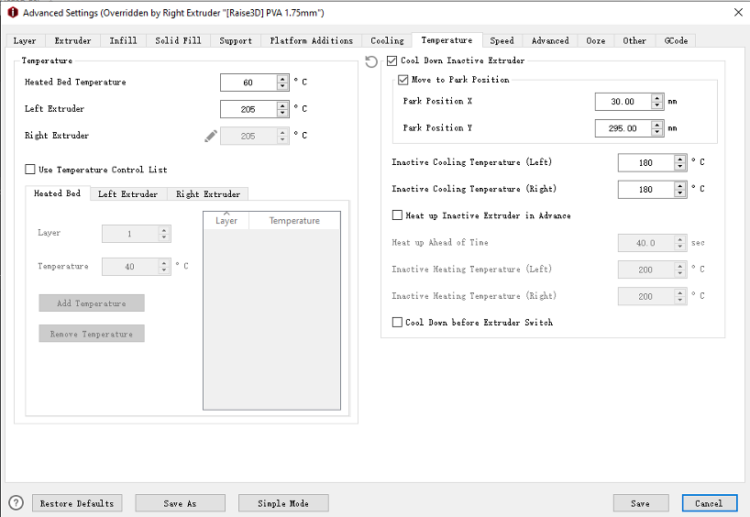Increase Park Position X spinner value
Viewport: 750px width, 517px height.
point(657,97)
